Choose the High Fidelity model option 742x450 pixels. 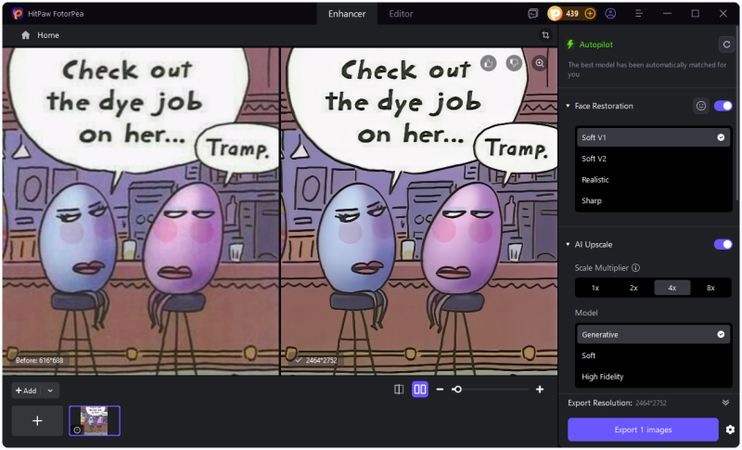coord(603,377)
